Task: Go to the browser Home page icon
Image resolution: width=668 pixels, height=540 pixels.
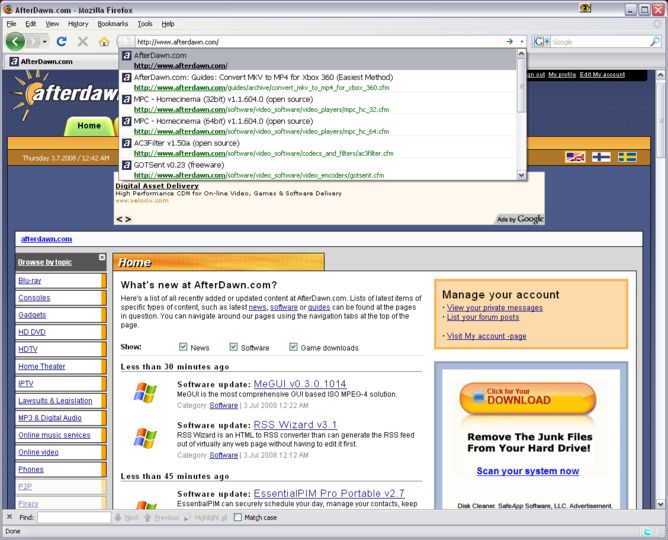Action: (104, 42)
